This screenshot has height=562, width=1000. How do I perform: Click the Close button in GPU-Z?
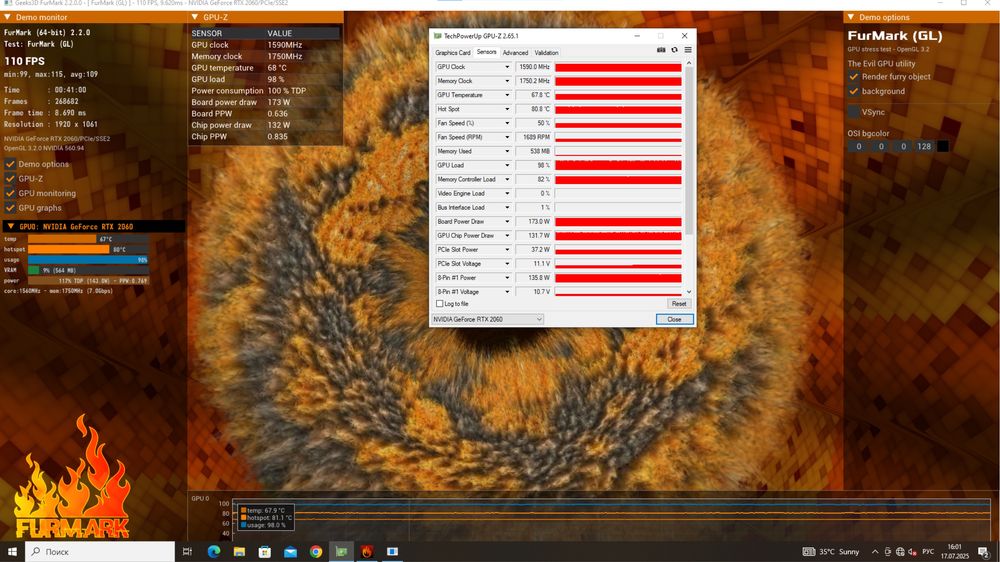point(674,319)
